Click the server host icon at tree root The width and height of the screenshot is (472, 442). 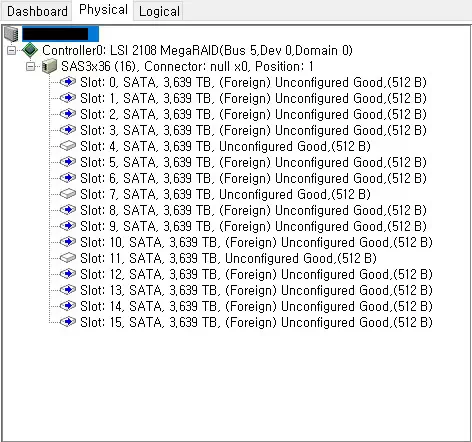(11, 34)
